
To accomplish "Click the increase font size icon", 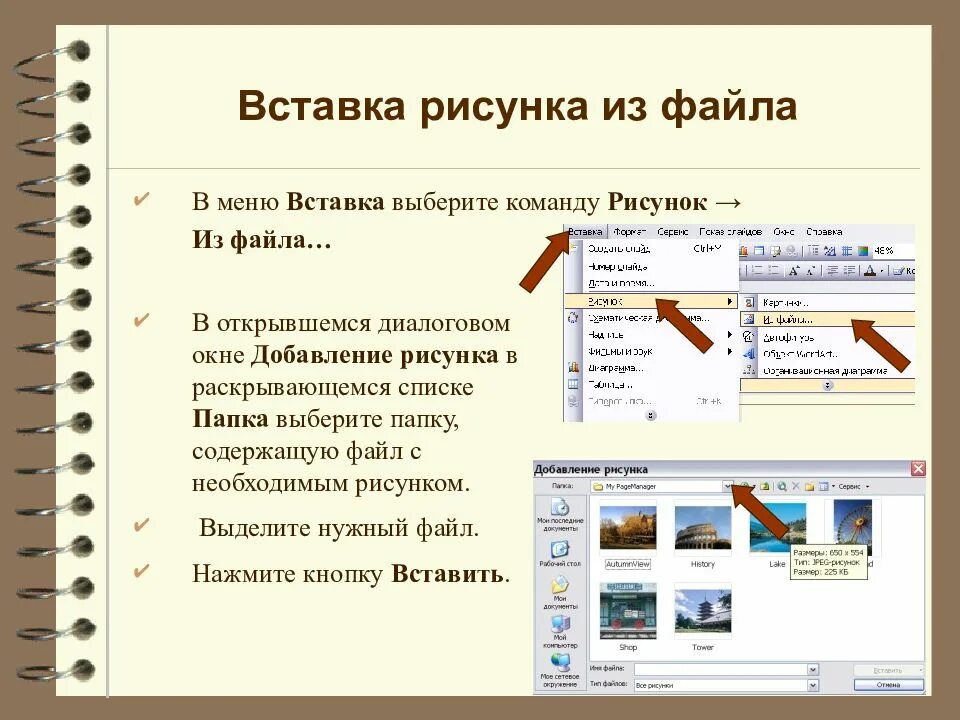I will click(x=794, y=271).
